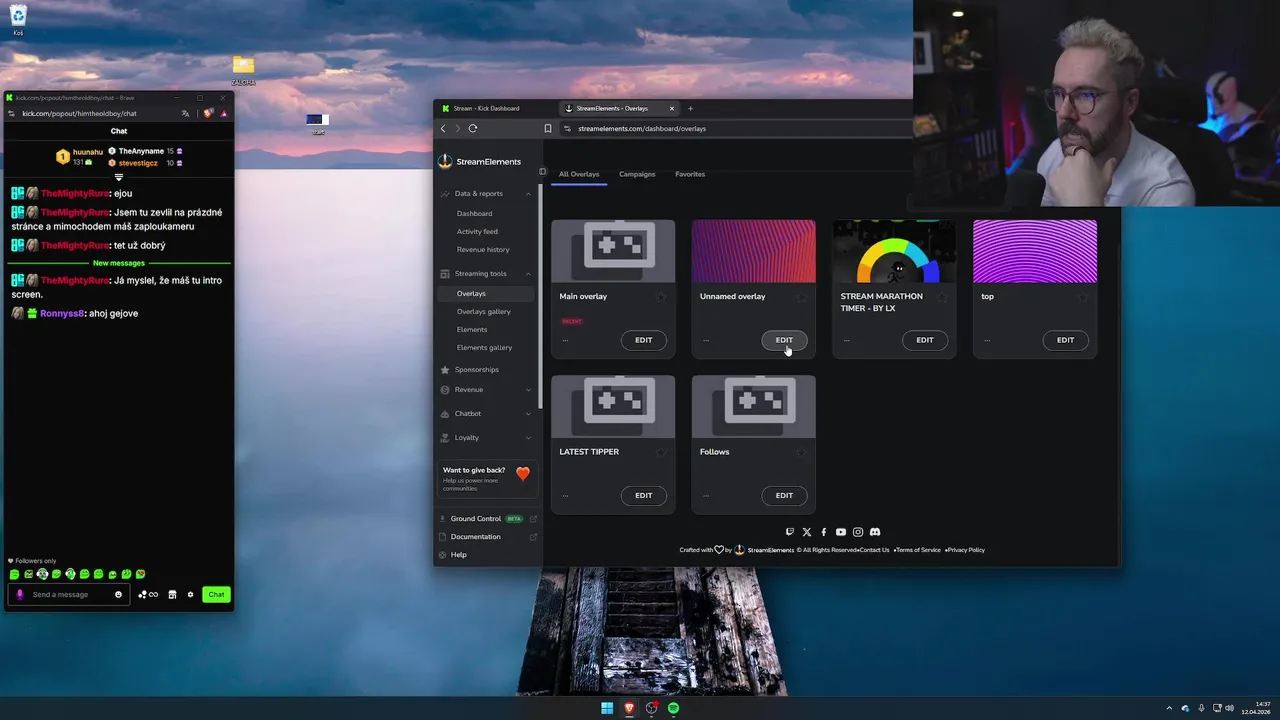Open Follows overlay three-dot options menu
This screenshot has height=720, width=1280.
pos(706,495)
